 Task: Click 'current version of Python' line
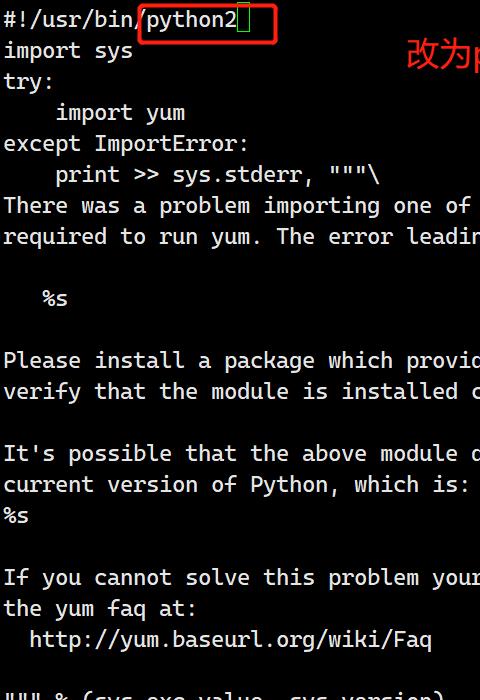pyautogui.click(x=237, y=485)
